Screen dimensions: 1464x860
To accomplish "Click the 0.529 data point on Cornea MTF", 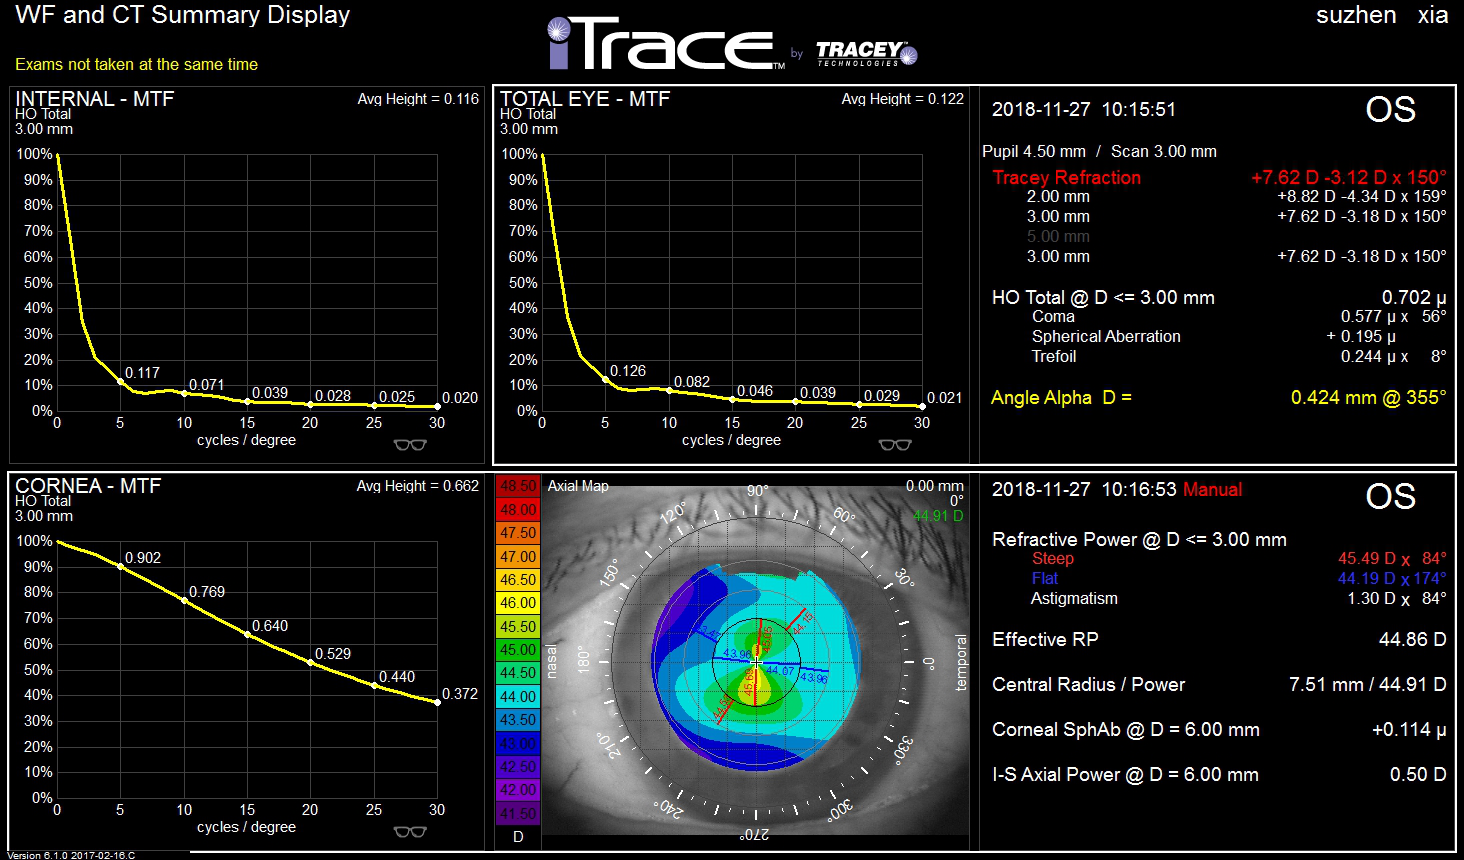I will (310, 662).
